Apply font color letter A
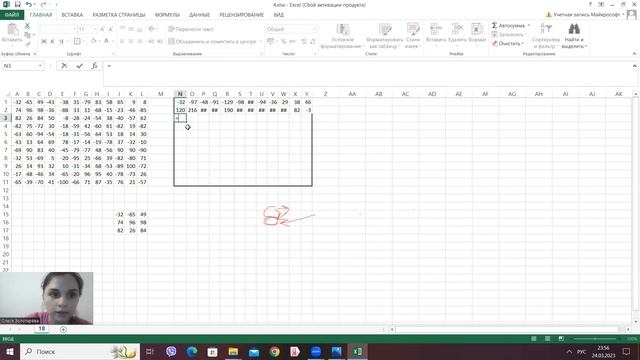640x360 pixels. [107, 41]
